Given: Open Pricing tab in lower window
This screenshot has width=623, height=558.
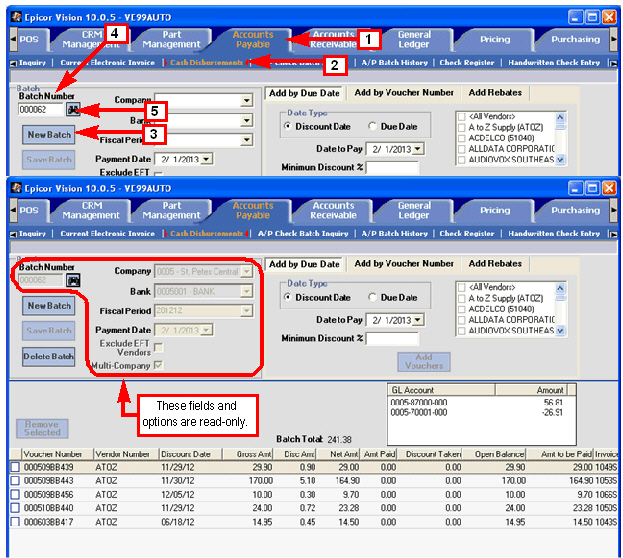Looking at the screenshot, I should [x=495, y=210].
